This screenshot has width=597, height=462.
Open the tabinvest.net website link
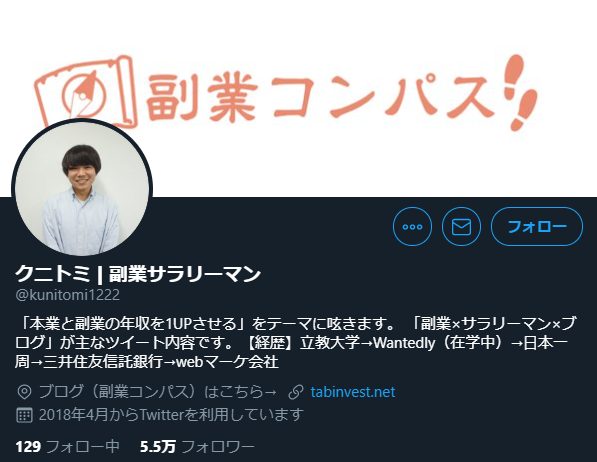pyautogui.click(x=353, y=392)
